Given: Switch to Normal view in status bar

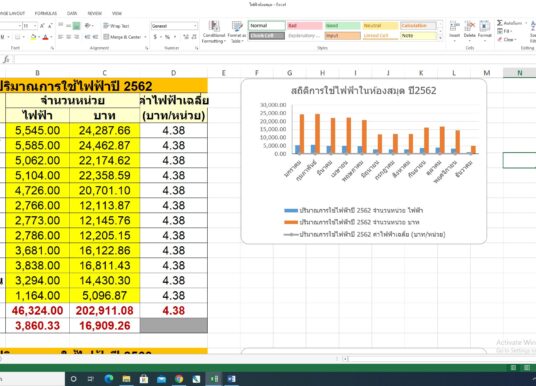Looking at the screenshot, I should point(513,368).
